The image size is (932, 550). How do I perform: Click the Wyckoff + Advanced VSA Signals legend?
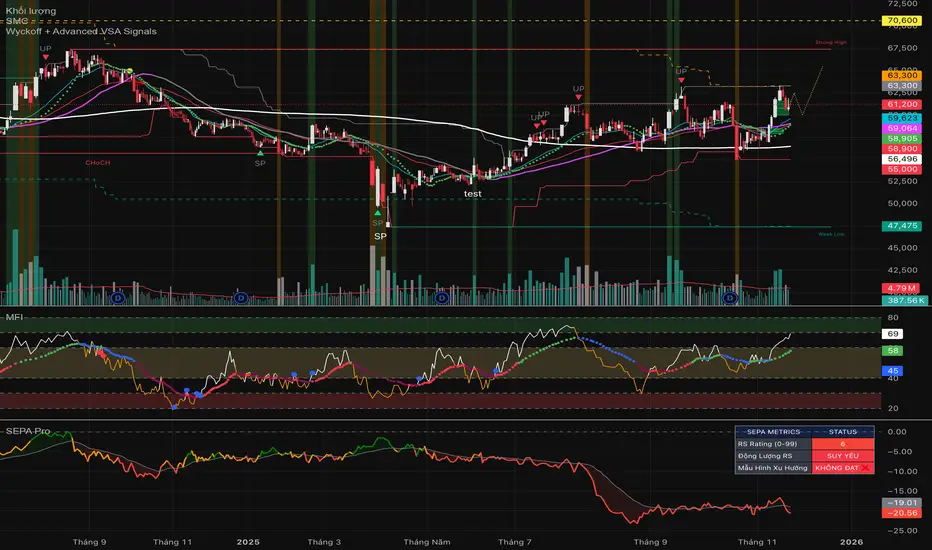(x=81, y=31)
